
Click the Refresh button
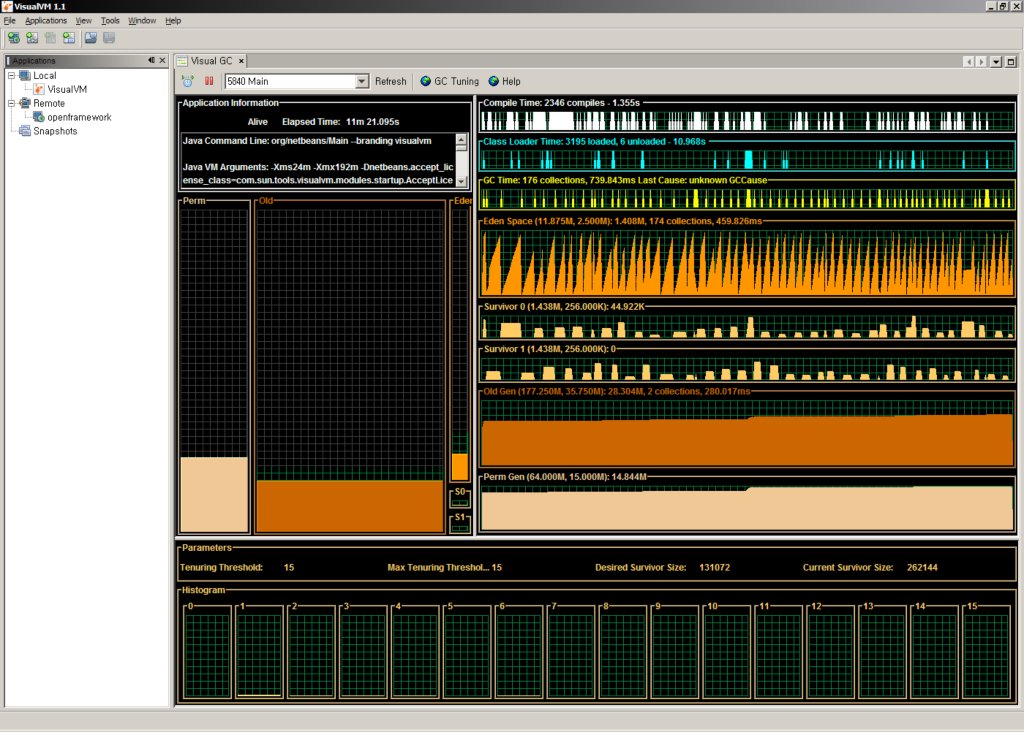pyautogui.click(x=391, y=81)
